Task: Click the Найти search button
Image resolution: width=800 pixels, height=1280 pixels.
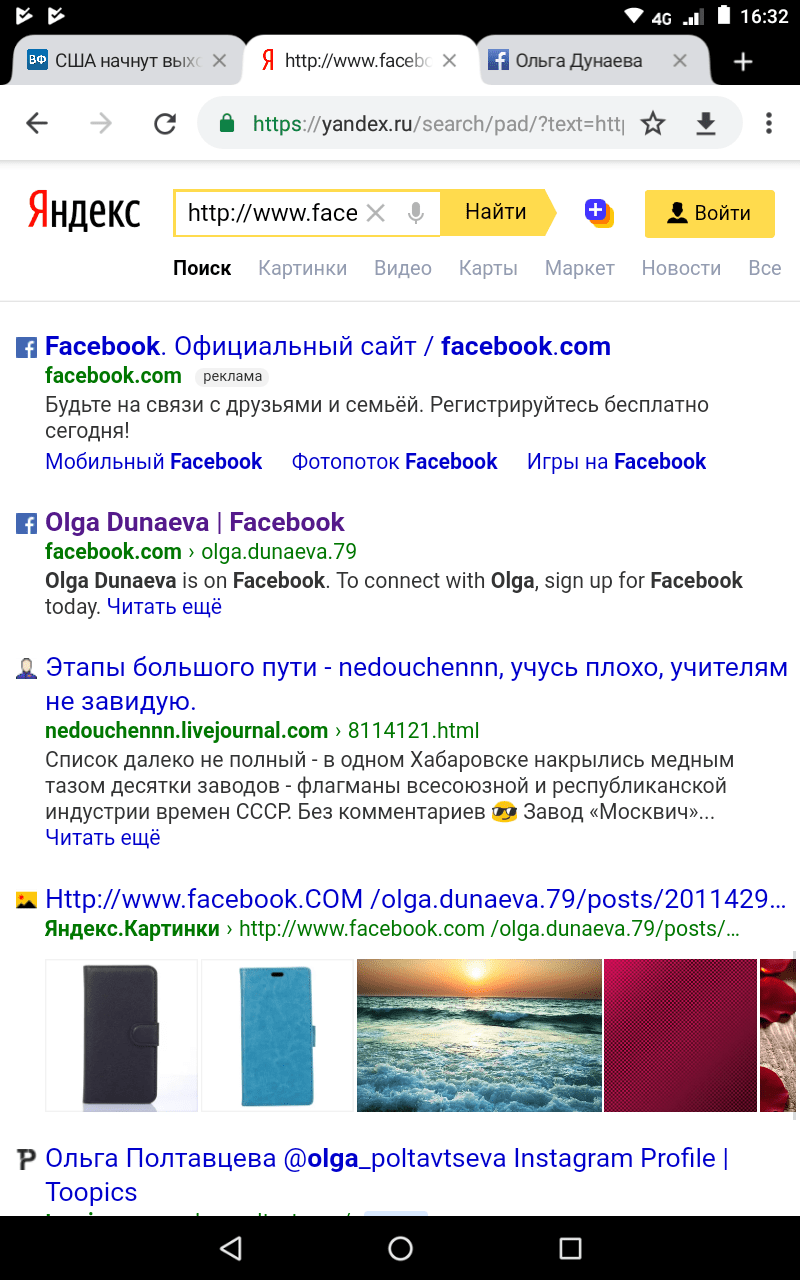Action: click(496, 212)
